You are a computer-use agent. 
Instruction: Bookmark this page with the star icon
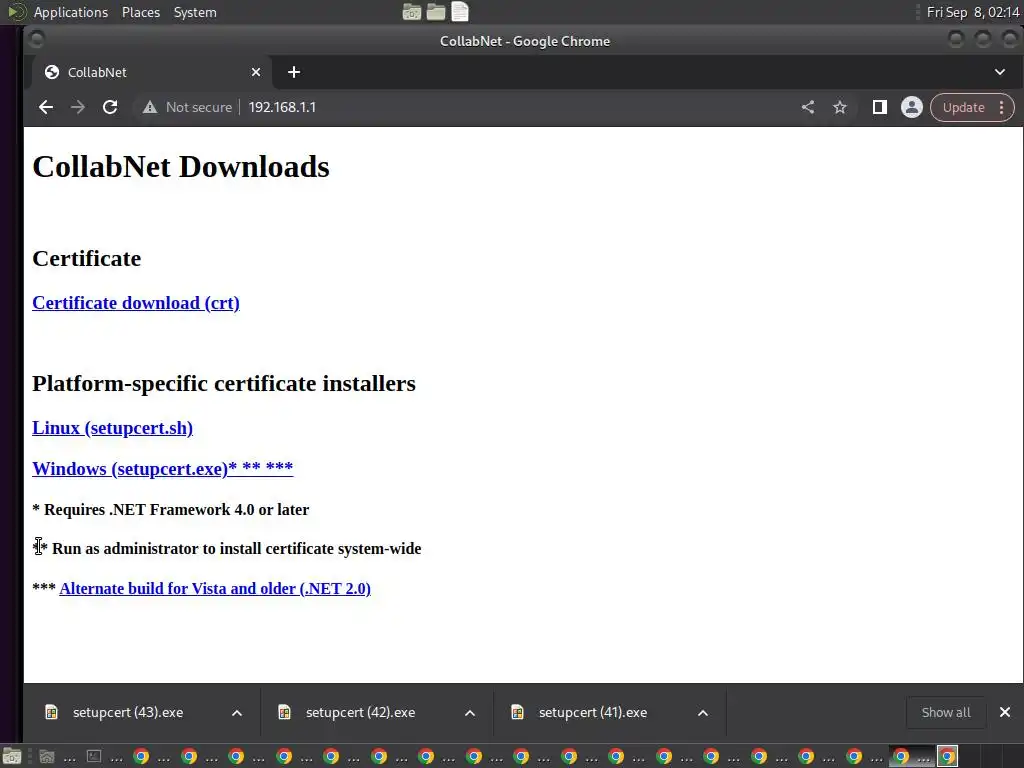pyautogui.click(x=840, y=107)
